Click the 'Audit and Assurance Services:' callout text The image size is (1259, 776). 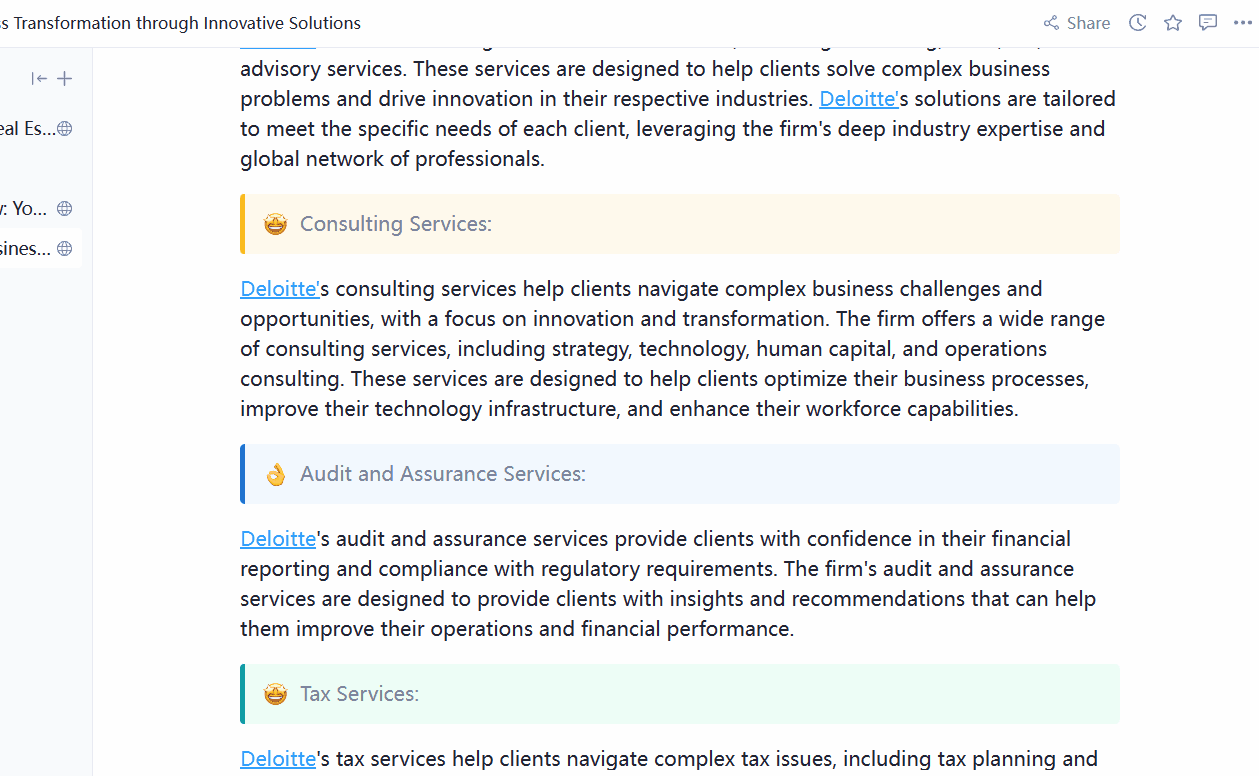click(x=443, y=474)
